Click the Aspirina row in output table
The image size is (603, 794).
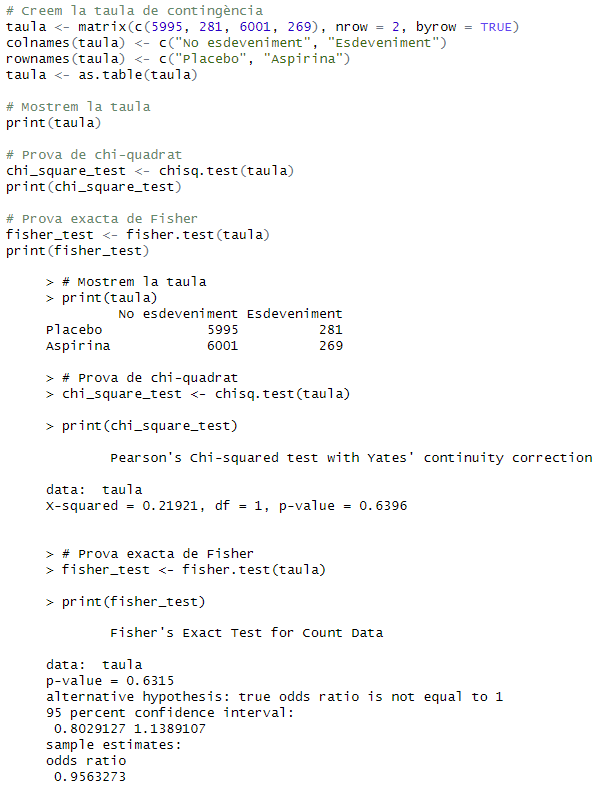click(x=194, y=346)
